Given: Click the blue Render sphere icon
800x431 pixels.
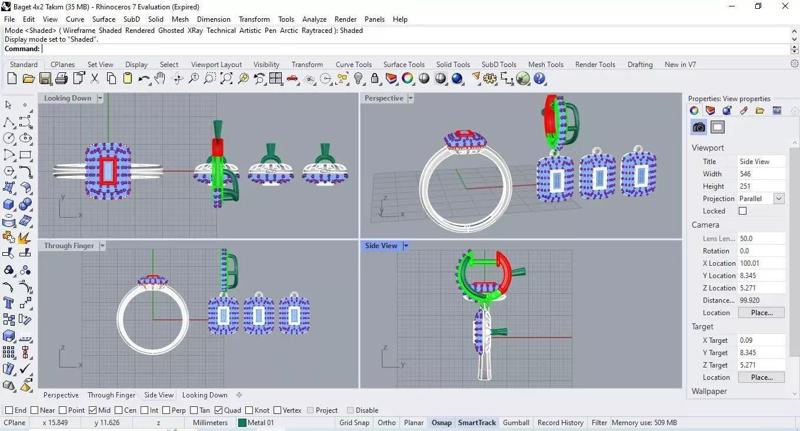Looking at the screenshot, I should (x=457, y=79).
